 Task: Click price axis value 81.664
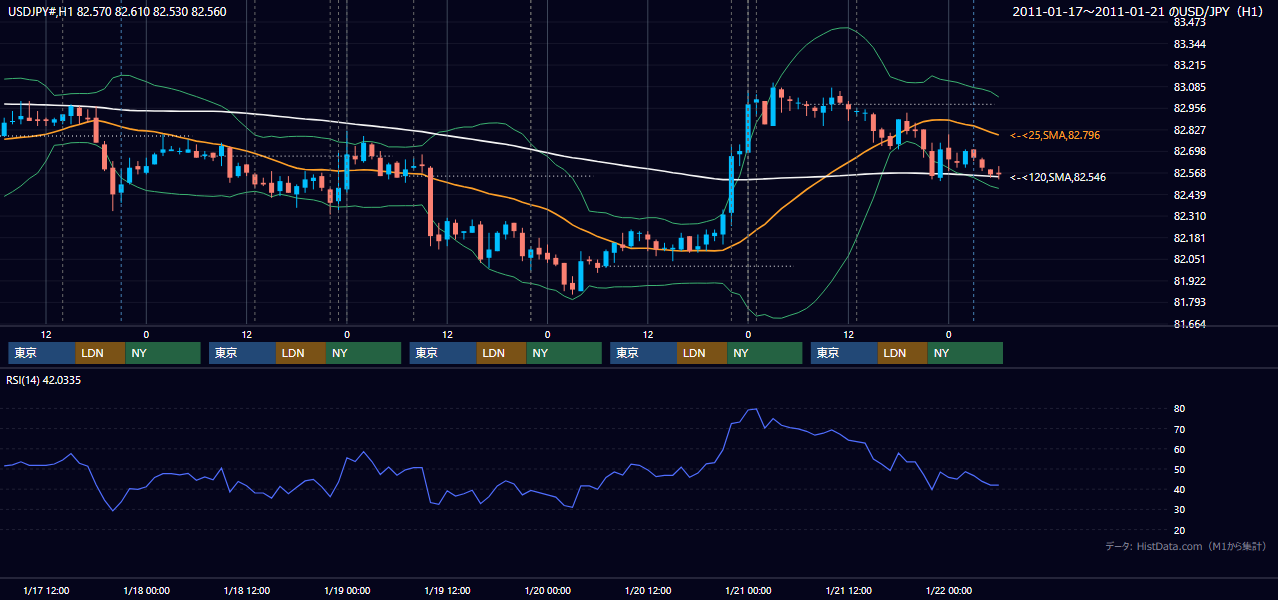click(x=1190, y=324)
